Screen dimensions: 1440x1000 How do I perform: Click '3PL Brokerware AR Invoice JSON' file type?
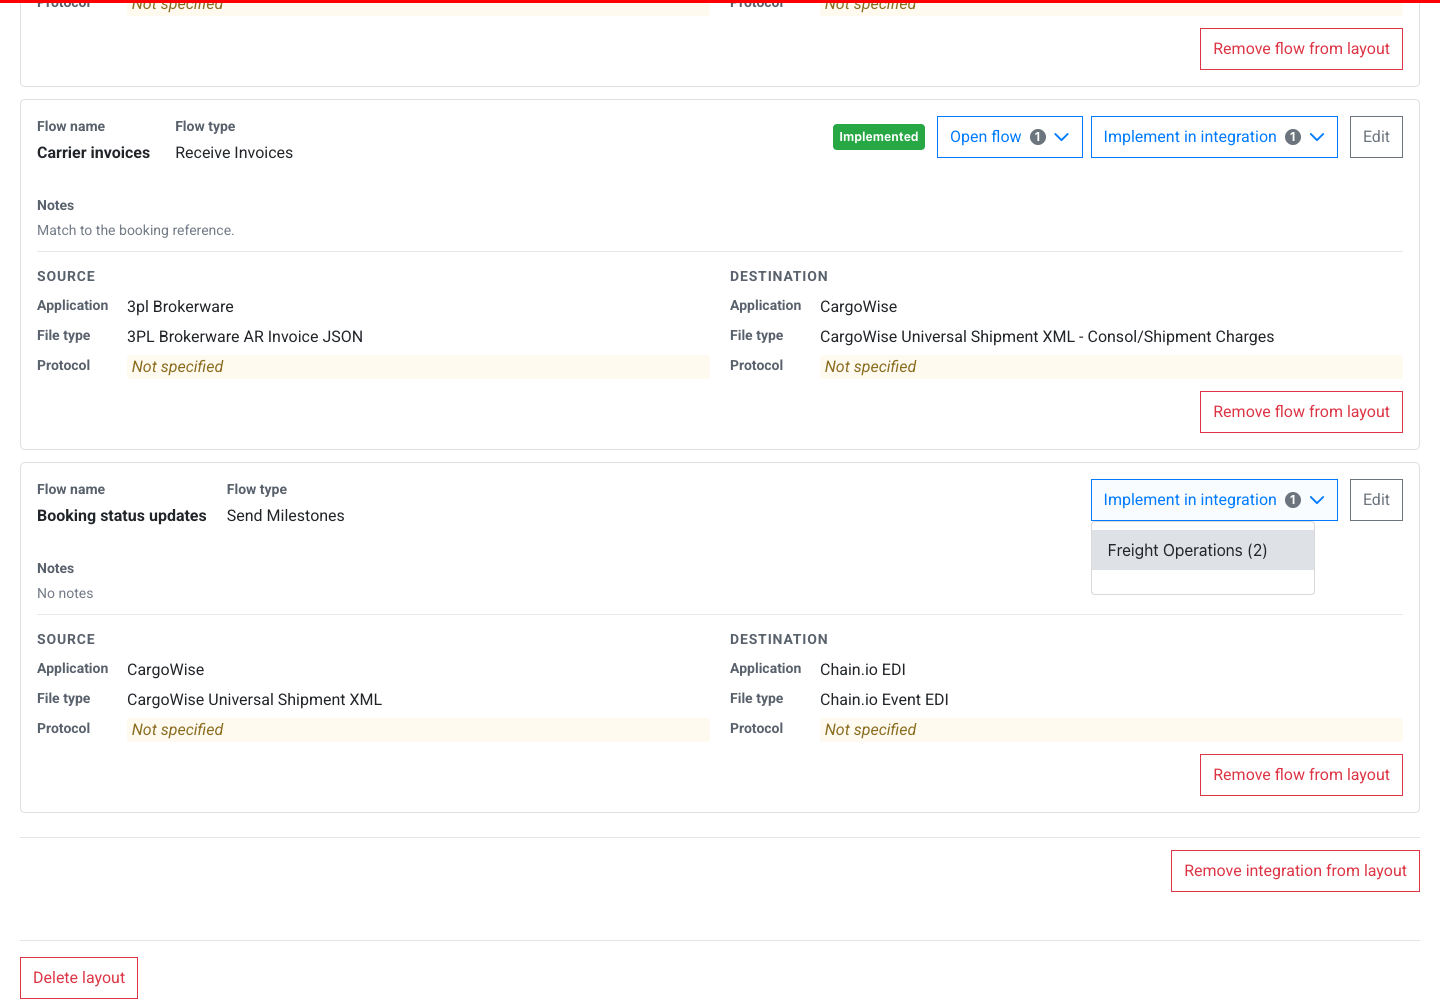(245, 337)
